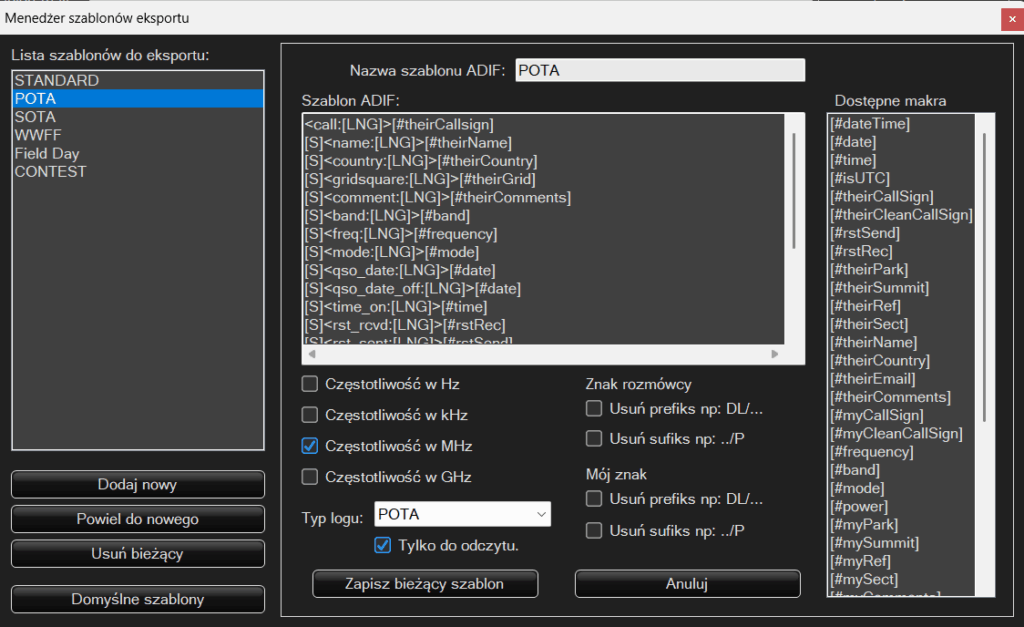The height and width of the screenshot is (627, 1024).
Task: Save with Zapisz bieżący szablon button
Action: (425, 584)
